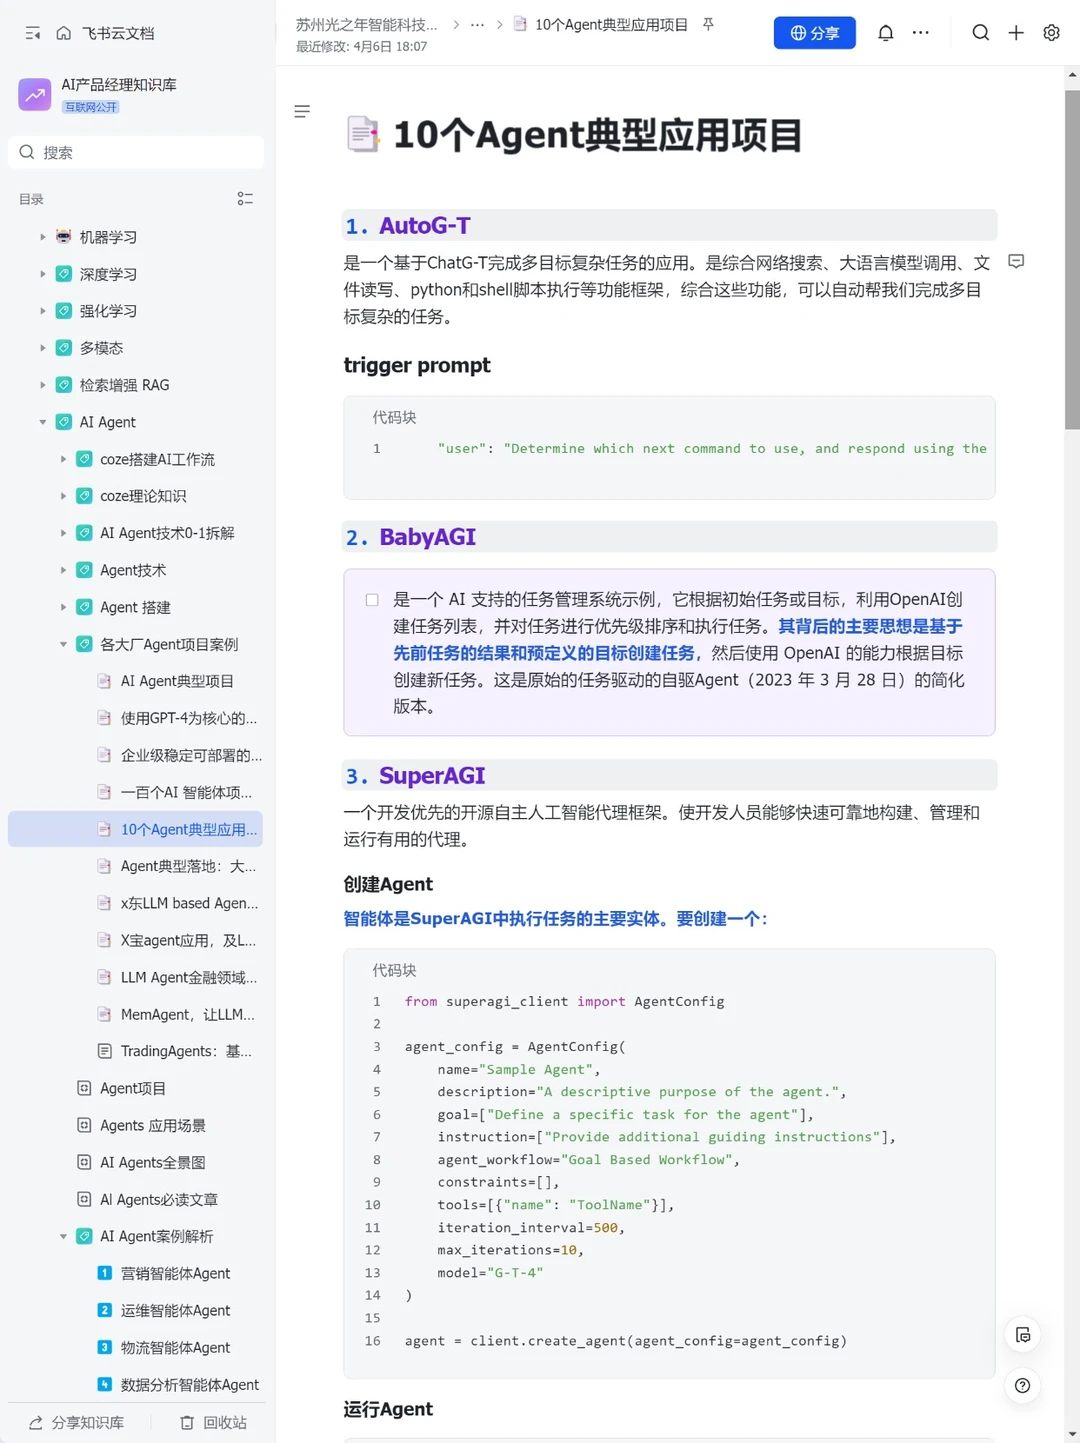Open the more options ellipsis in header
The width and height of the screenshot is (1080, 1443).
tap(921, 33)
